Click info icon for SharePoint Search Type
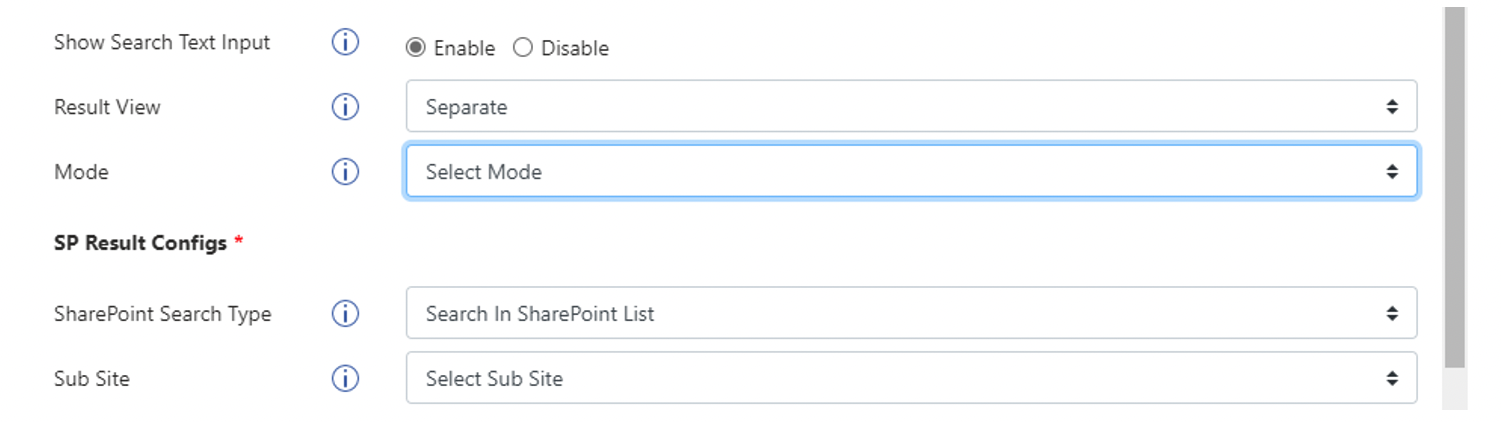 [x=345, y=314]
